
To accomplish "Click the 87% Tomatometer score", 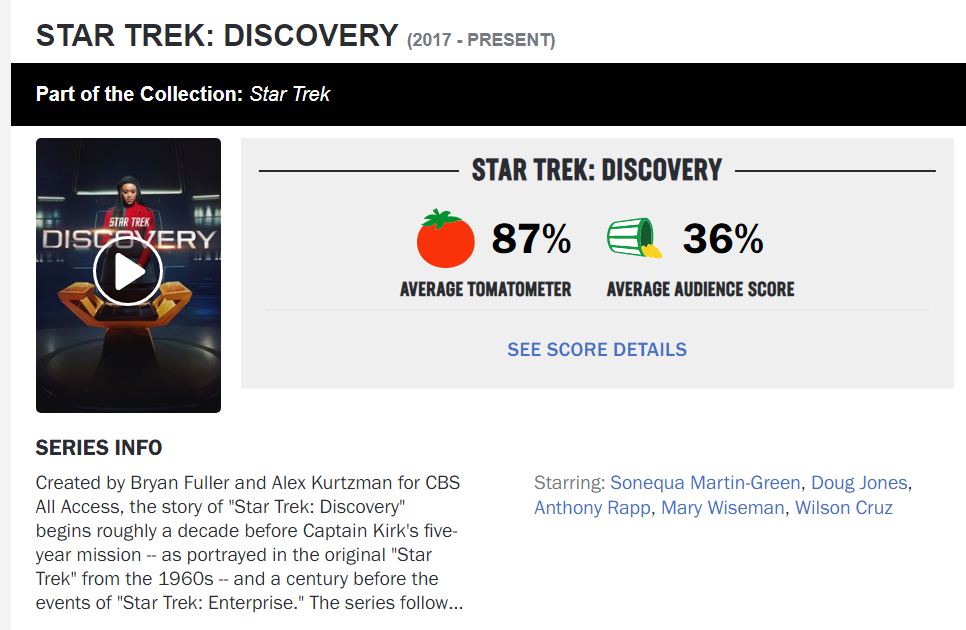I will point(531,238).
